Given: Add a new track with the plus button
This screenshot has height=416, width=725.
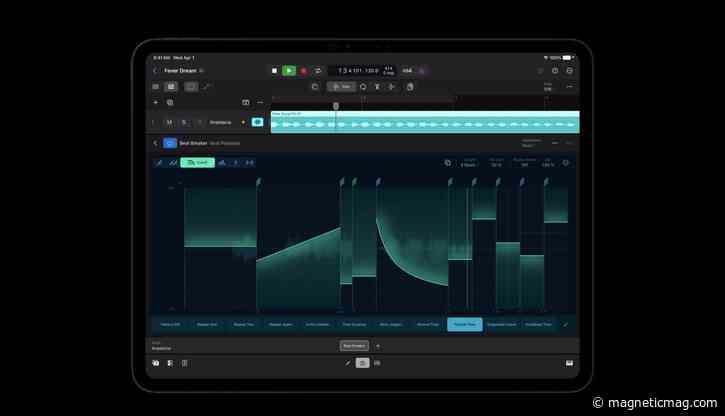Looking at the screenshot, I should point(156,102).
